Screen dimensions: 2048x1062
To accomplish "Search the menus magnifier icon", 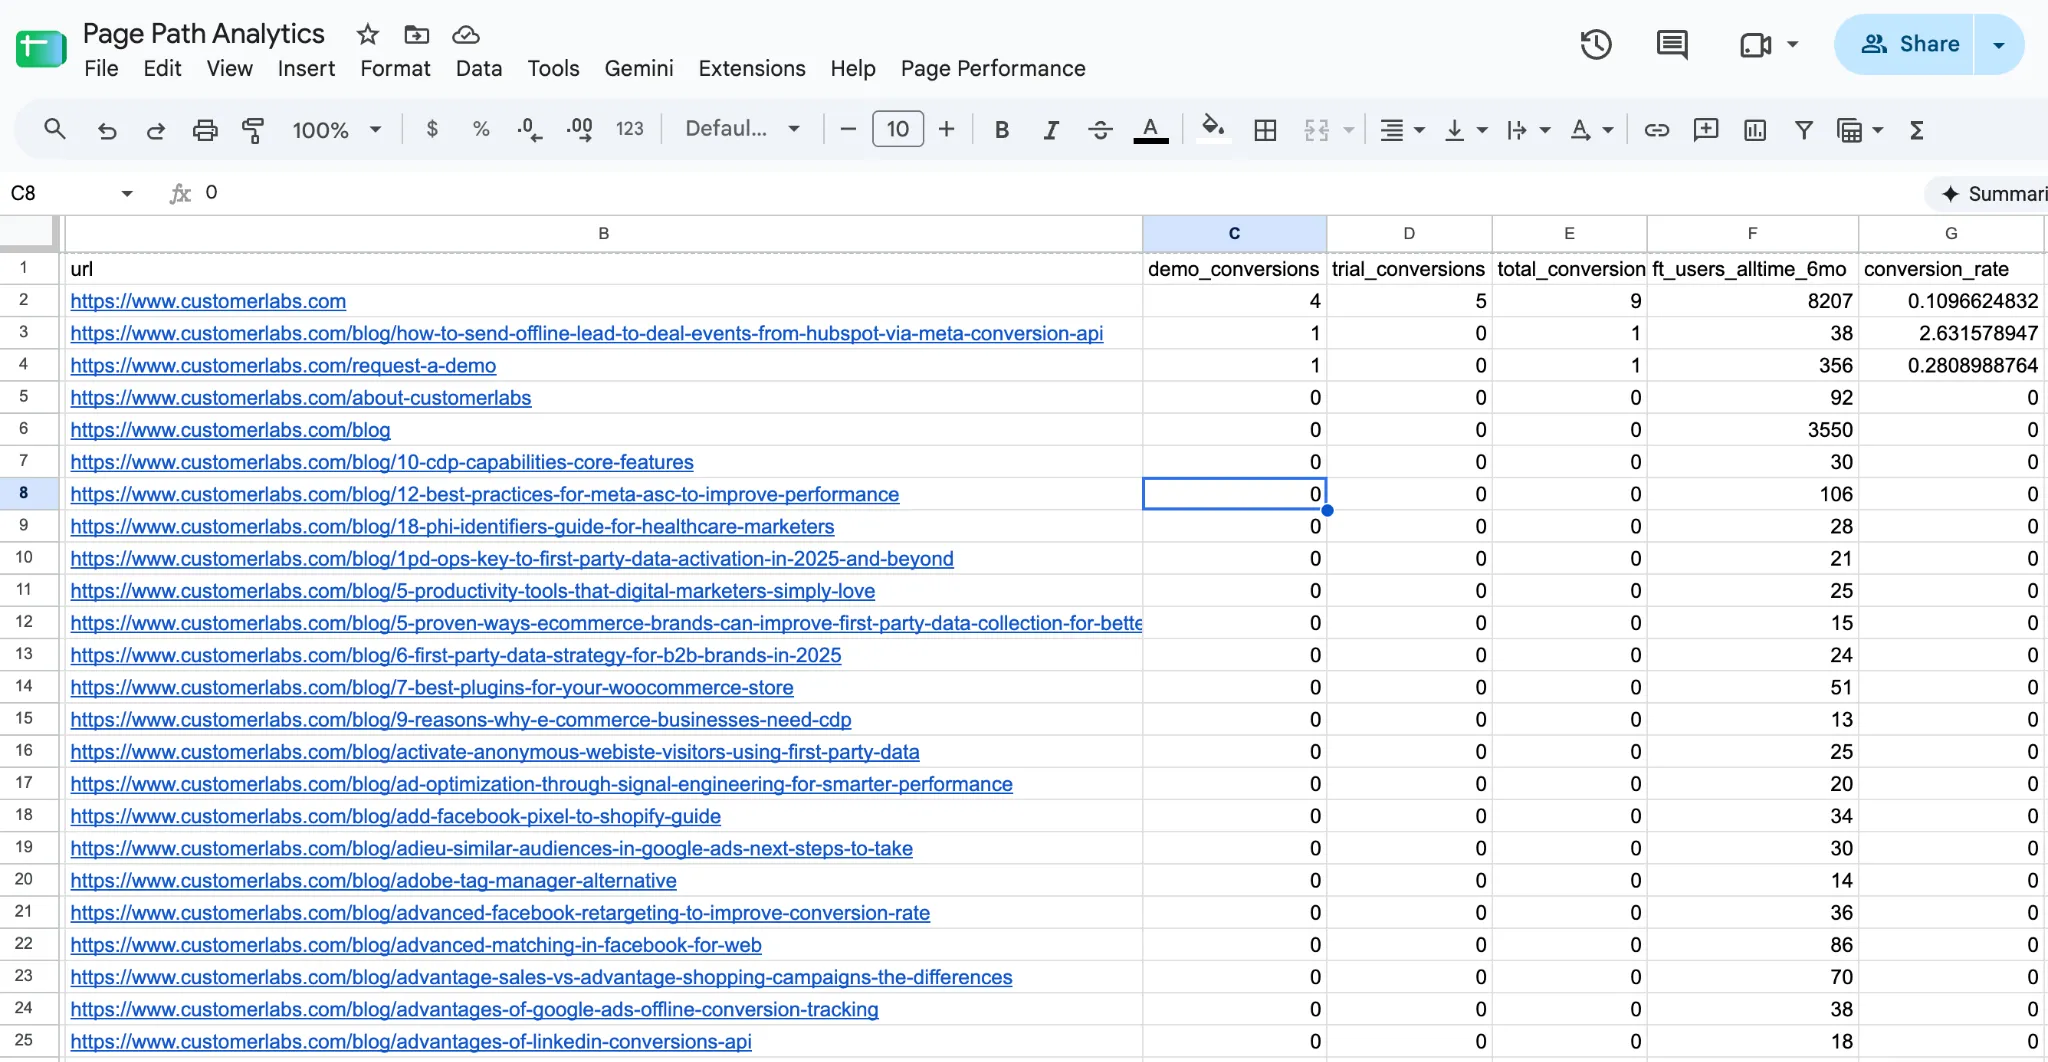I will [x=55, y=129].
